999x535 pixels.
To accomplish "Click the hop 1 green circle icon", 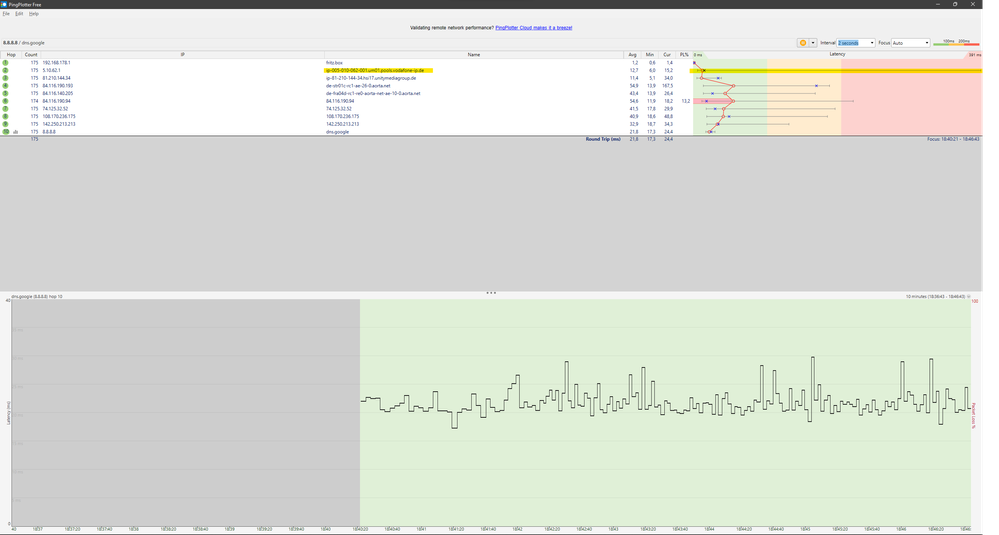I will click(5, 62).
